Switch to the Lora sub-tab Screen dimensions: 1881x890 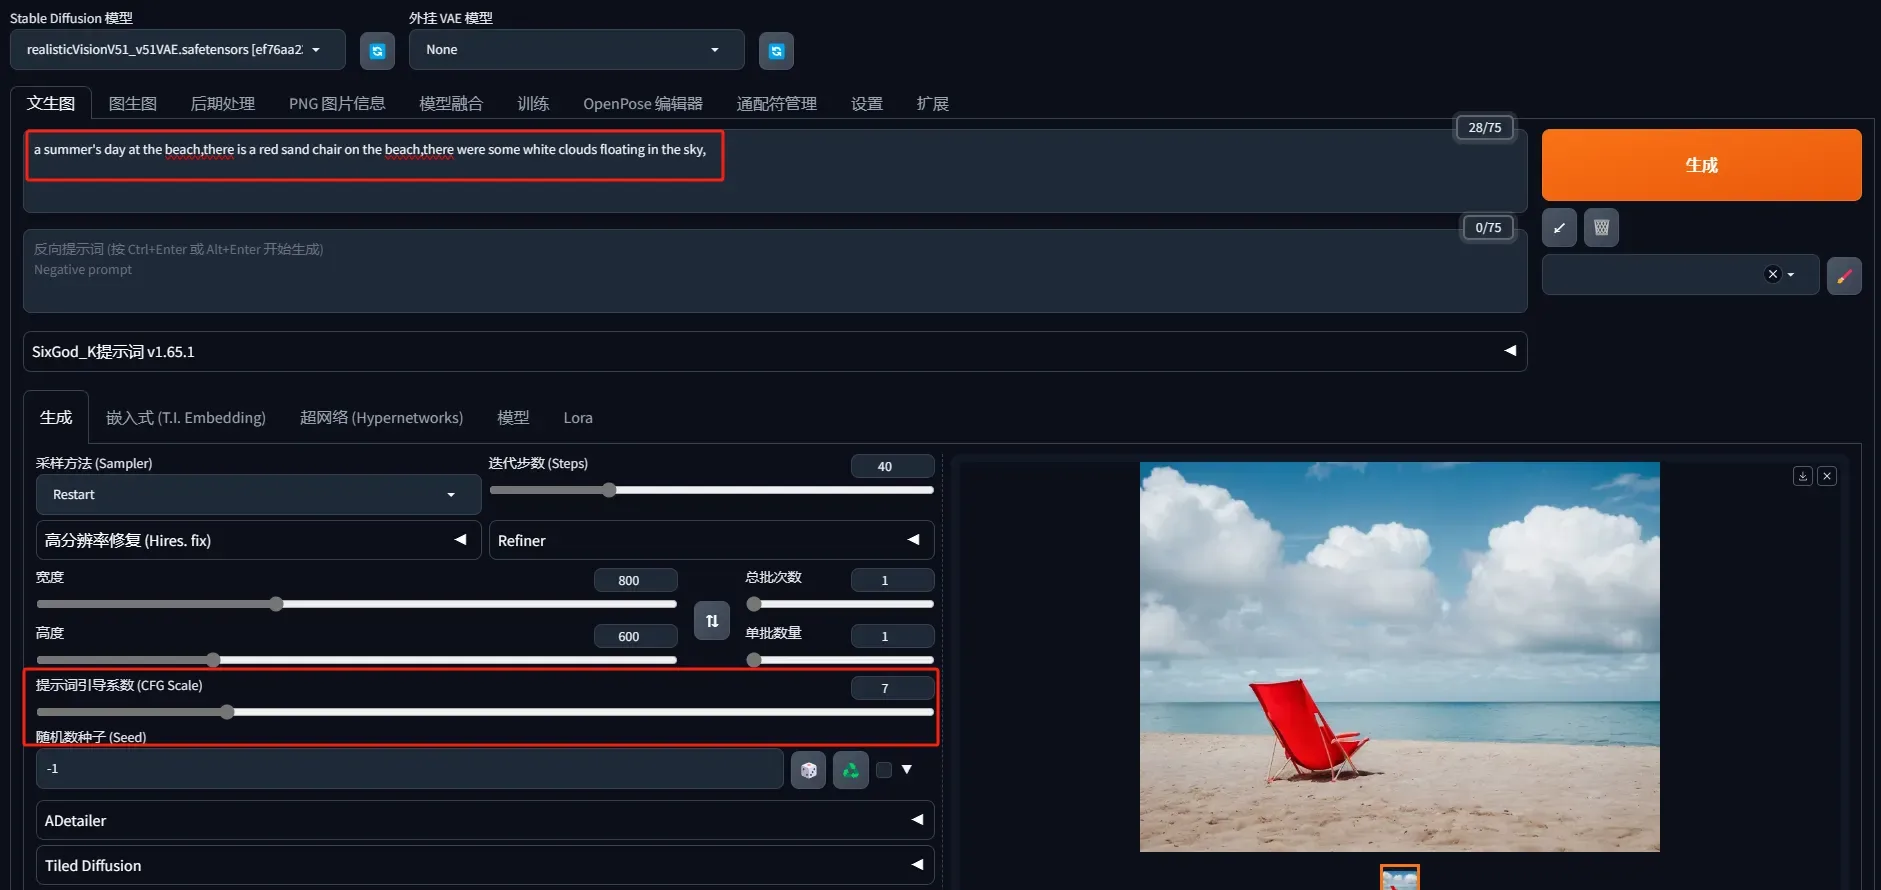(578, 418)
